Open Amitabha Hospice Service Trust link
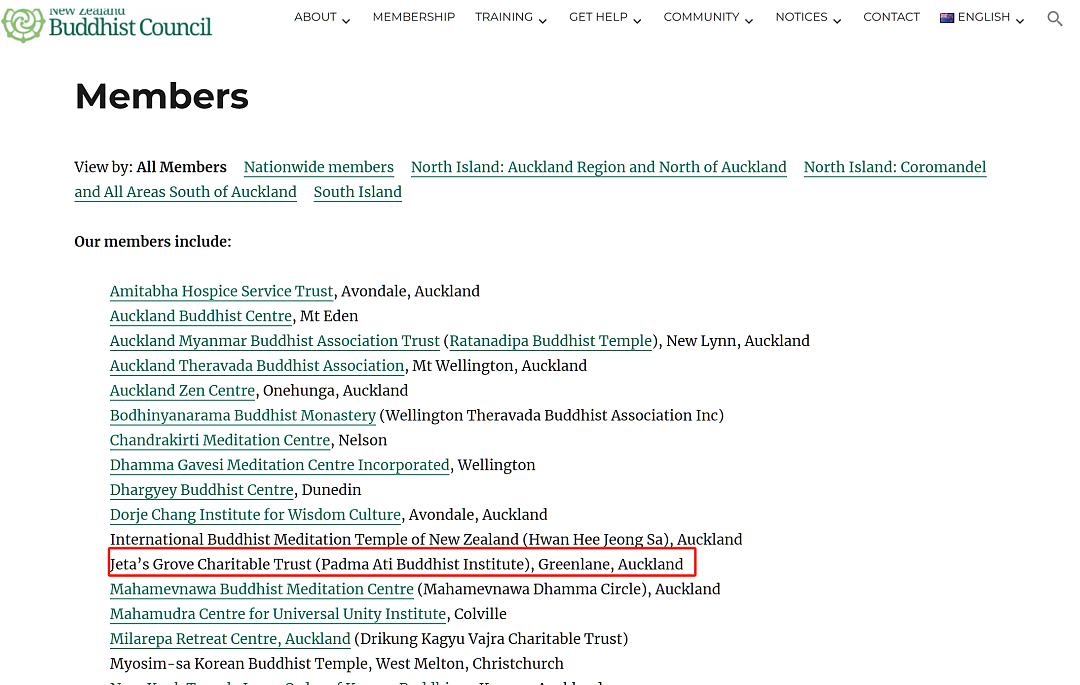 pyautogui.click(x=222, y=291)
